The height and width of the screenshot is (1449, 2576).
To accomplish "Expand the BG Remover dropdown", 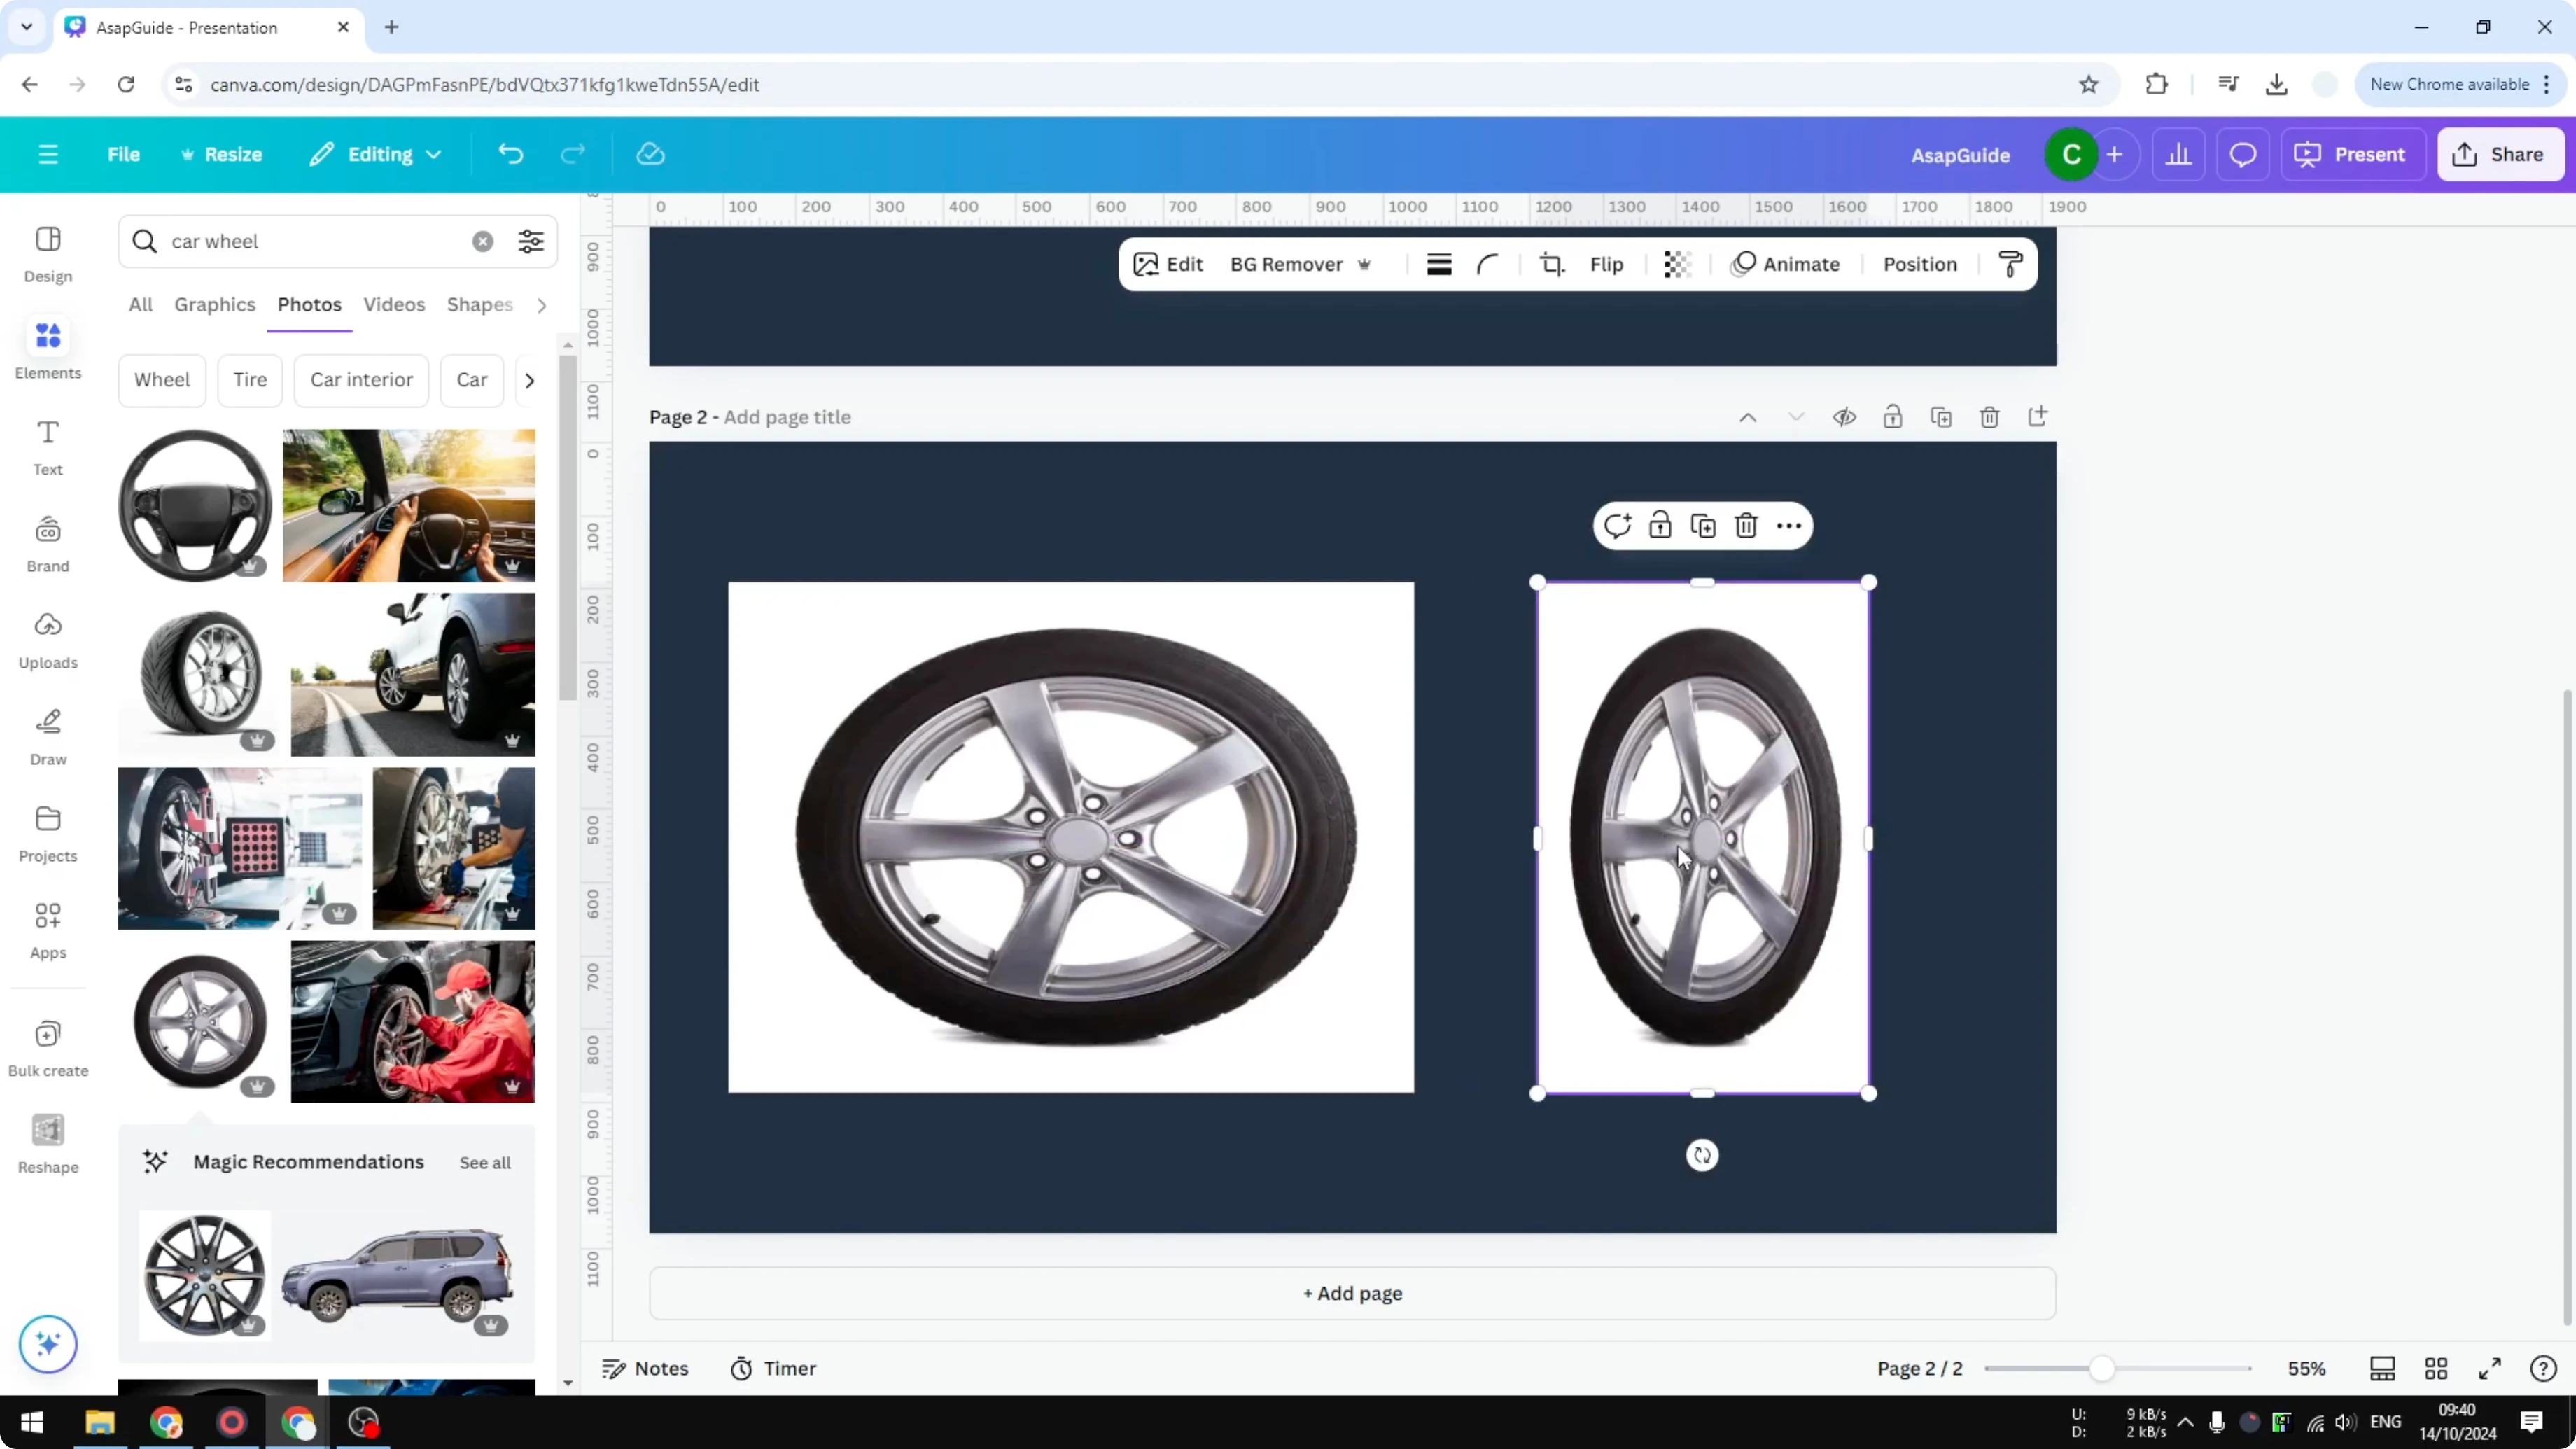I will (1365, 264).
